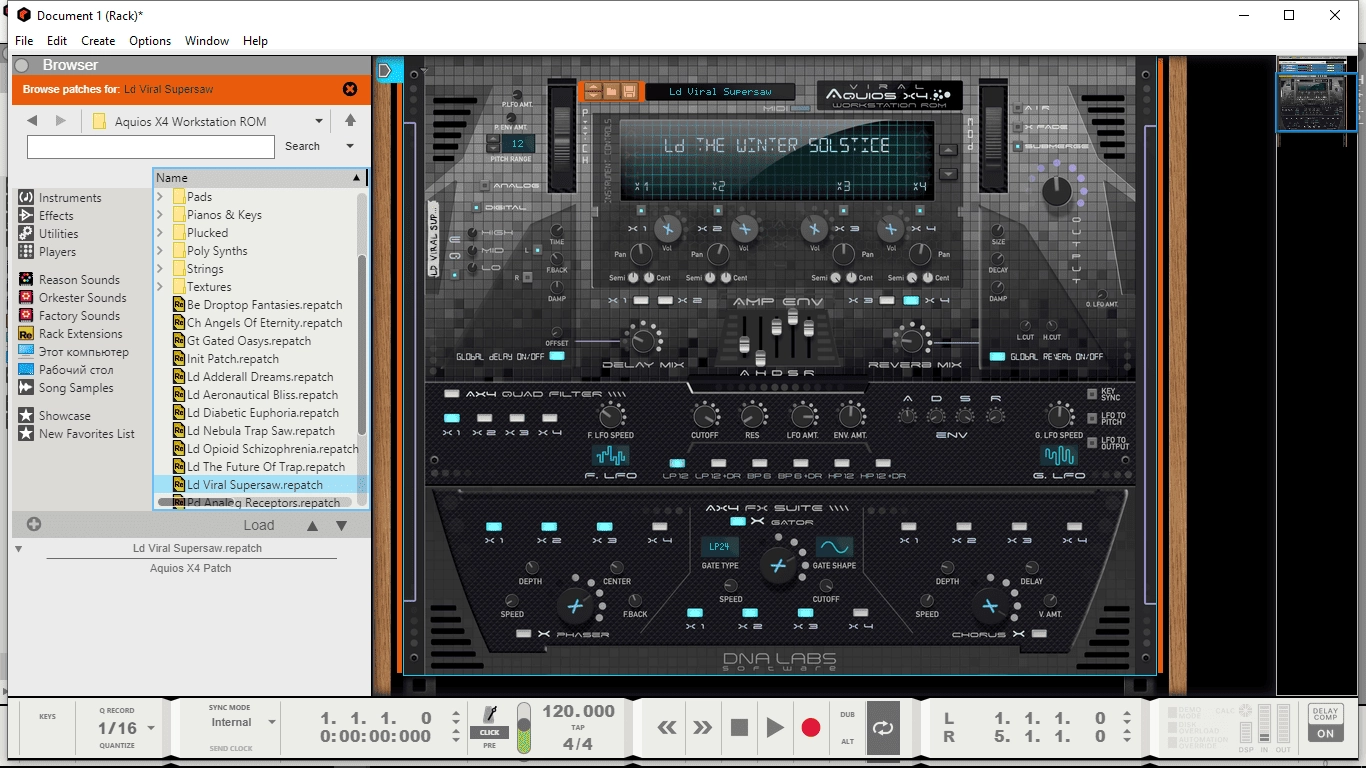Expand the Pads folder
Screen dimensions: 1366x768
(x=160, y=197)
